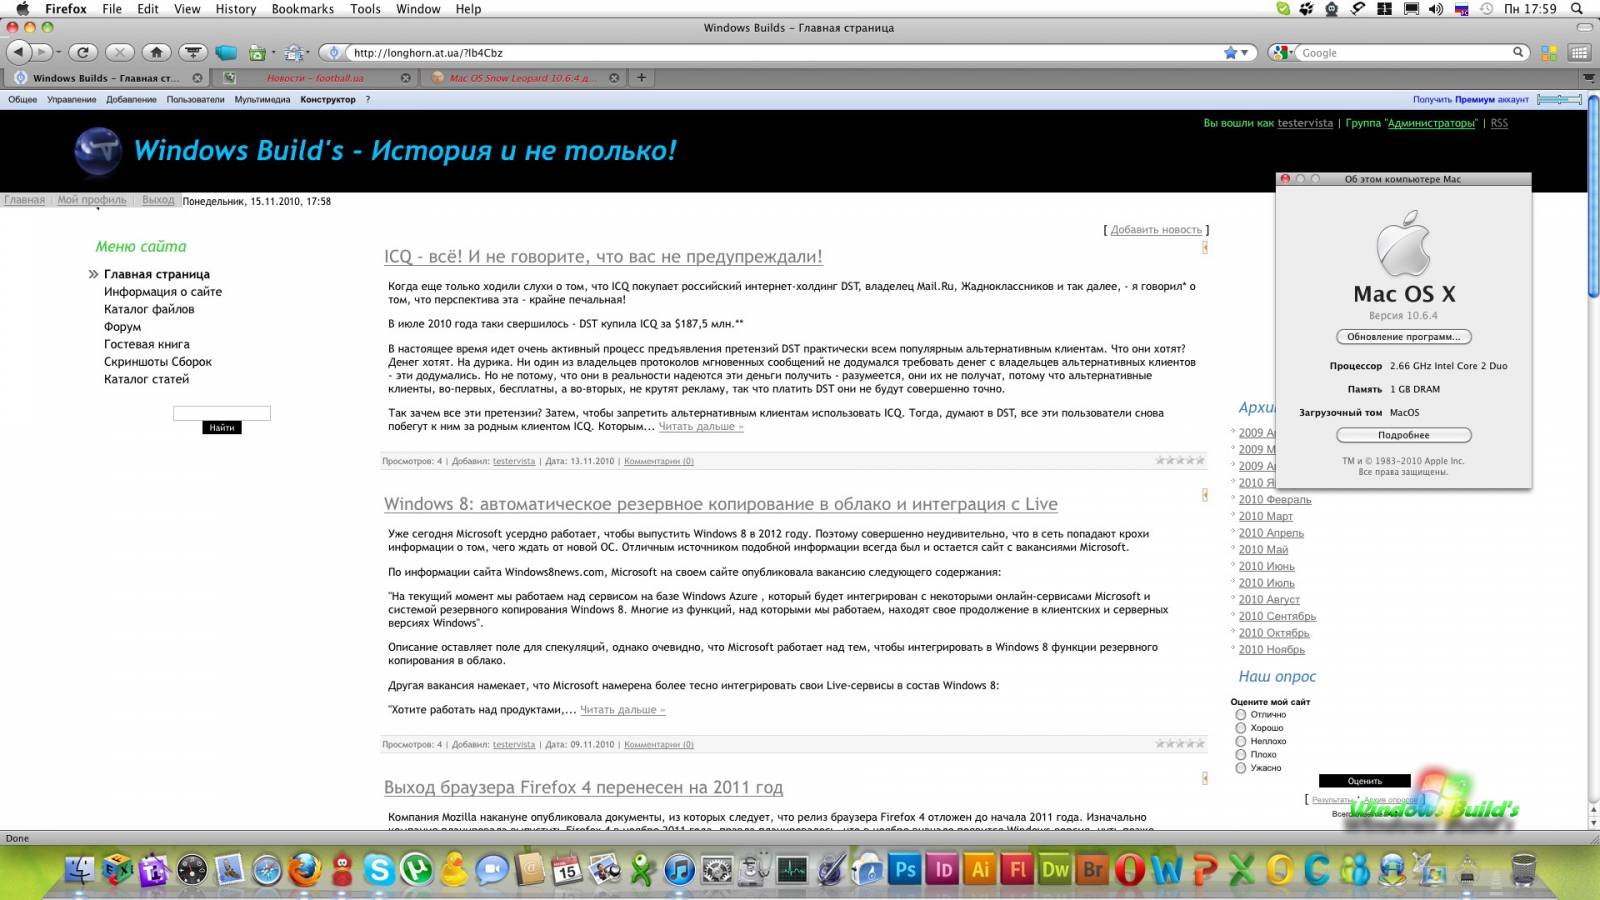Rate the ICQ article with stars

[x=1180, y=461]
